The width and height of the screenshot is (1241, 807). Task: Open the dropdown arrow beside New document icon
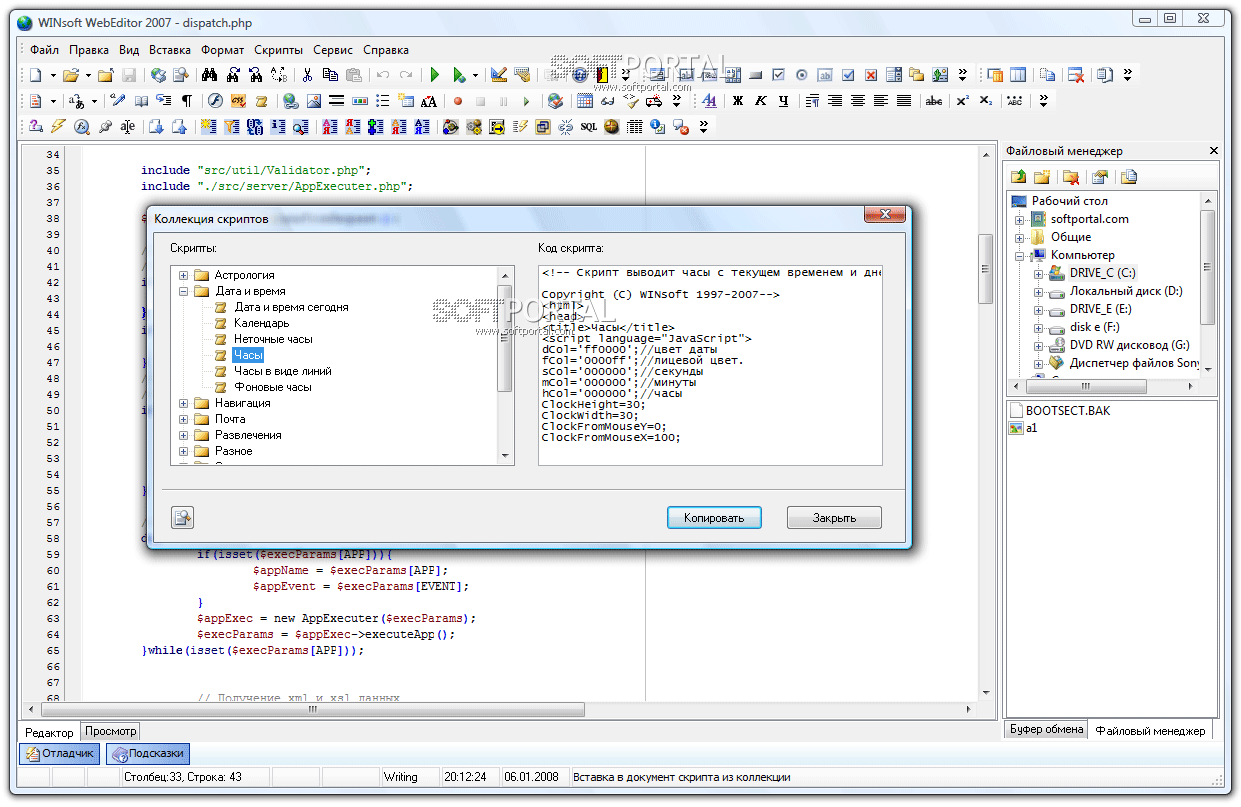coord(52,75)
